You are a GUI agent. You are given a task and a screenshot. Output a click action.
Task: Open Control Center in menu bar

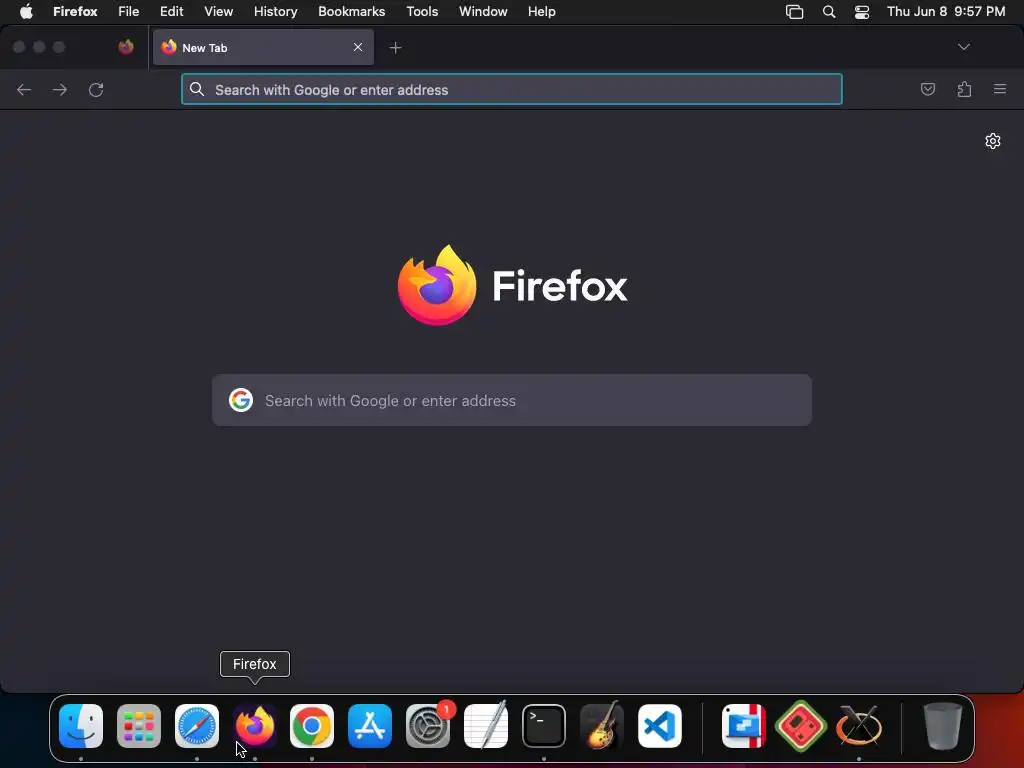[862, 12]
